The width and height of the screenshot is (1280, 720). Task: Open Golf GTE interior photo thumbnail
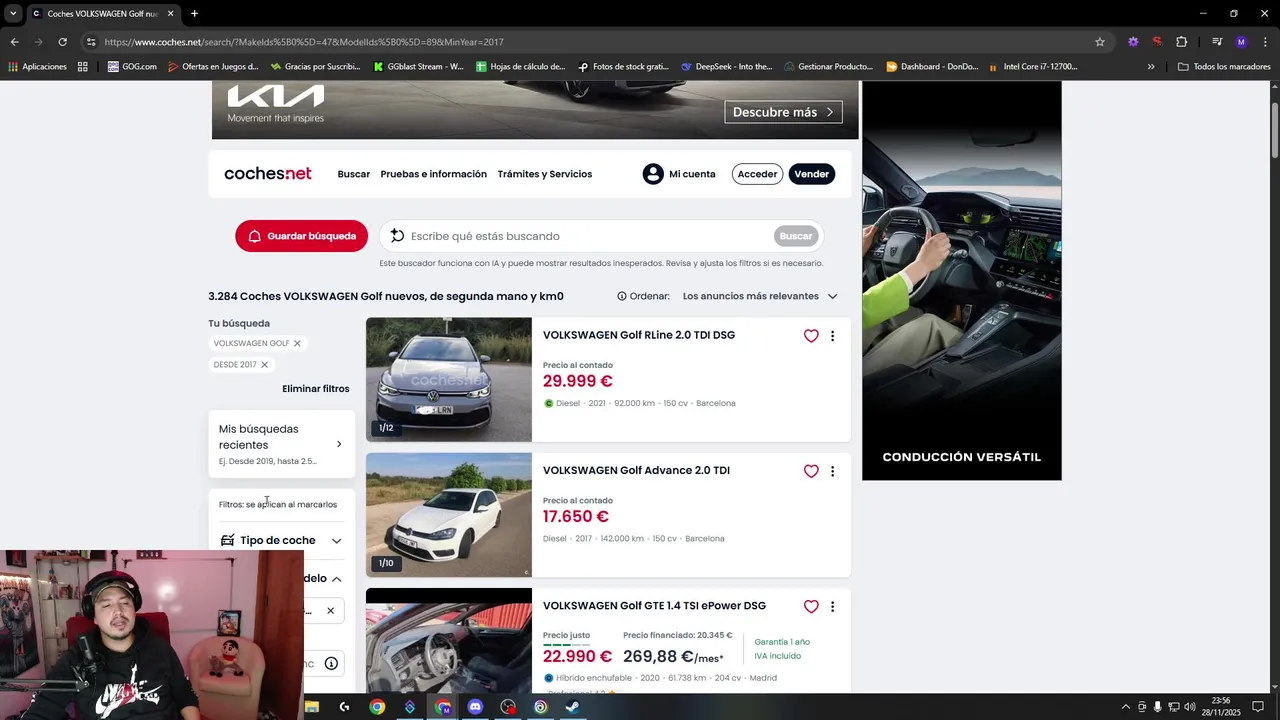[449, 640]
